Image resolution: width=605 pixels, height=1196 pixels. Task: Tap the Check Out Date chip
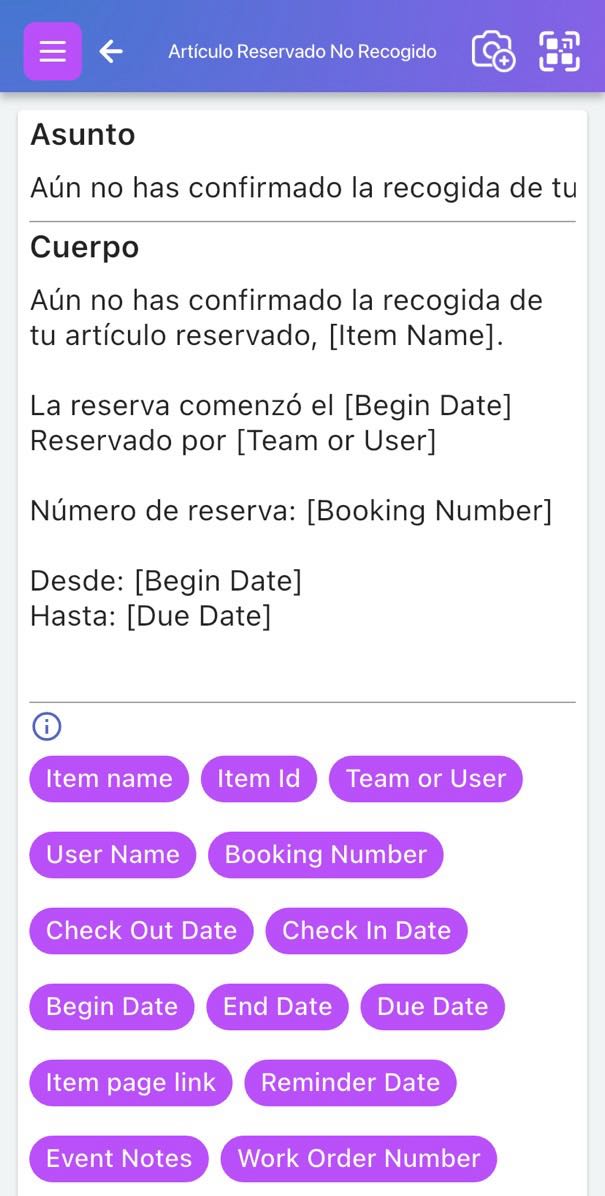click(x=140, y=930)
